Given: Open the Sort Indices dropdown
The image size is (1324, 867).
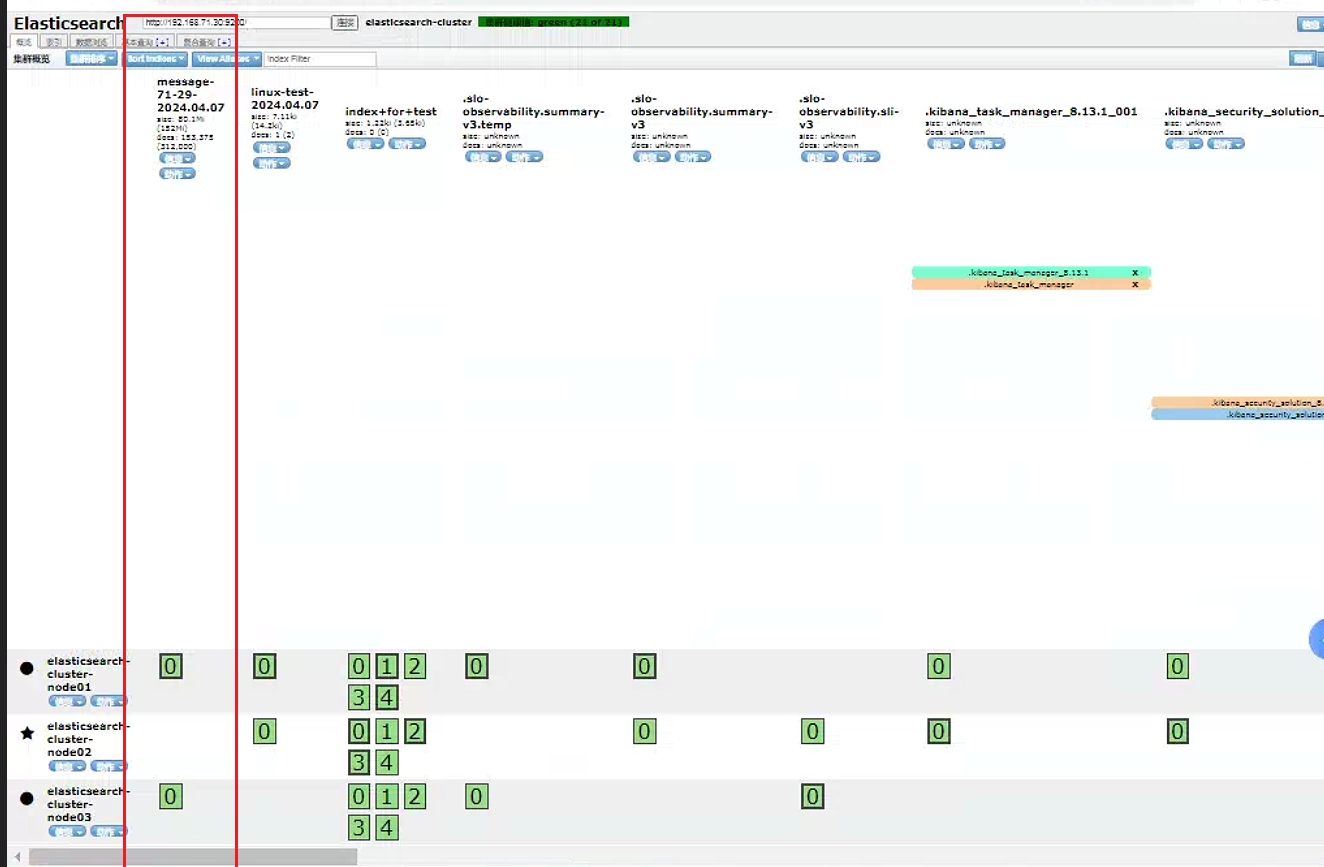Looking at the screenshot, I should 155,59.
